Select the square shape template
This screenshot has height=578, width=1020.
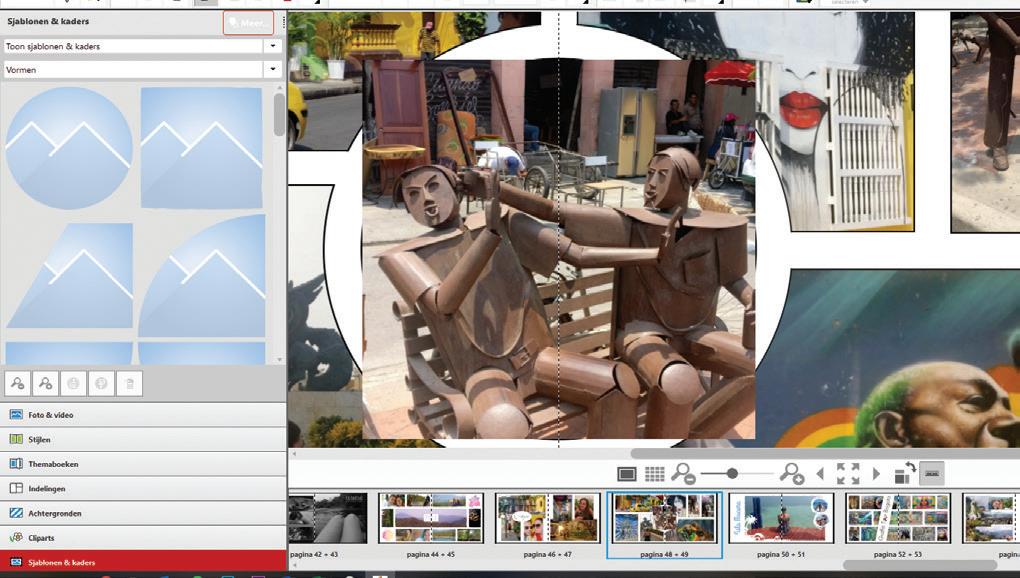(x=202, y=148)
